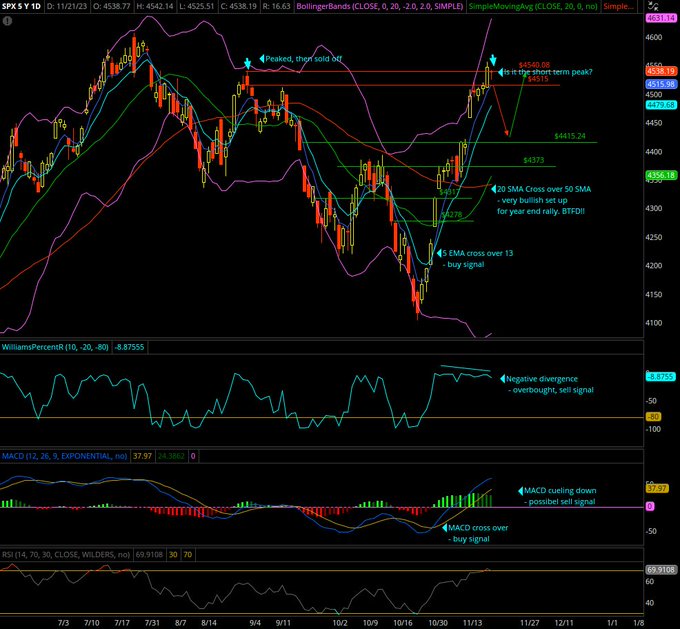680x629 pixels.
Task: Click the magenta 0 MACD axis bubble
Action: tap(650, 506)
